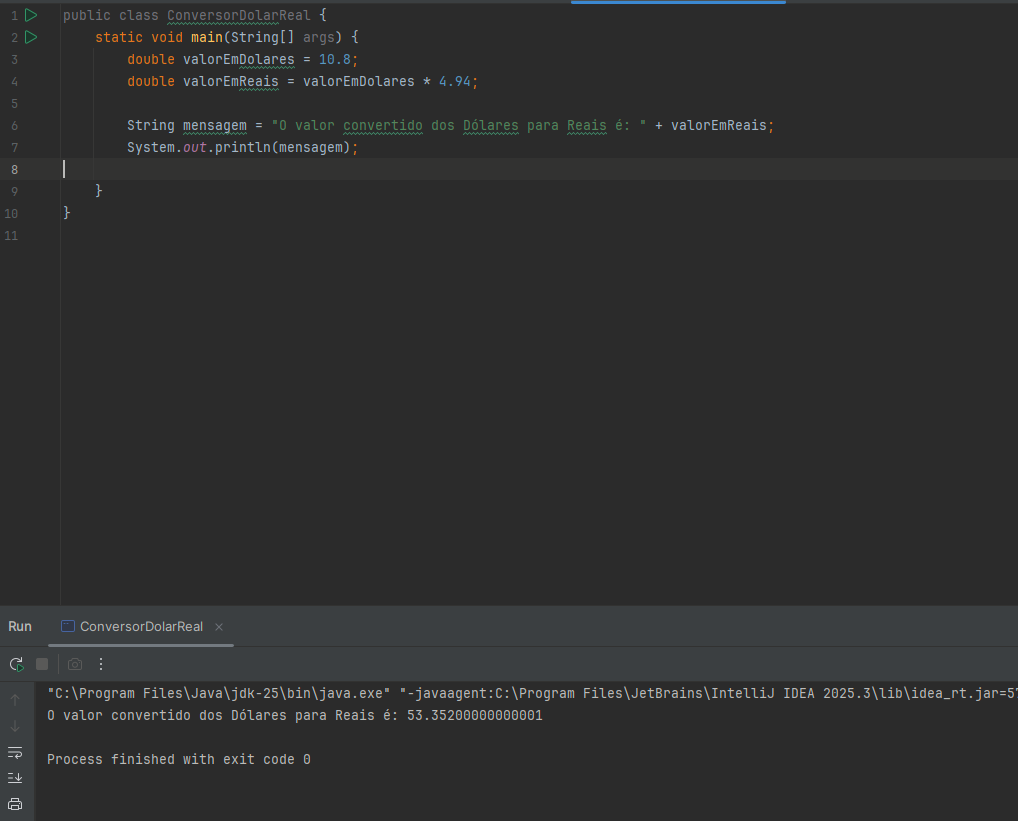The width and height of the screenshot is (1018, 821).
Task: Print the console output
Action: click(15, 804)
